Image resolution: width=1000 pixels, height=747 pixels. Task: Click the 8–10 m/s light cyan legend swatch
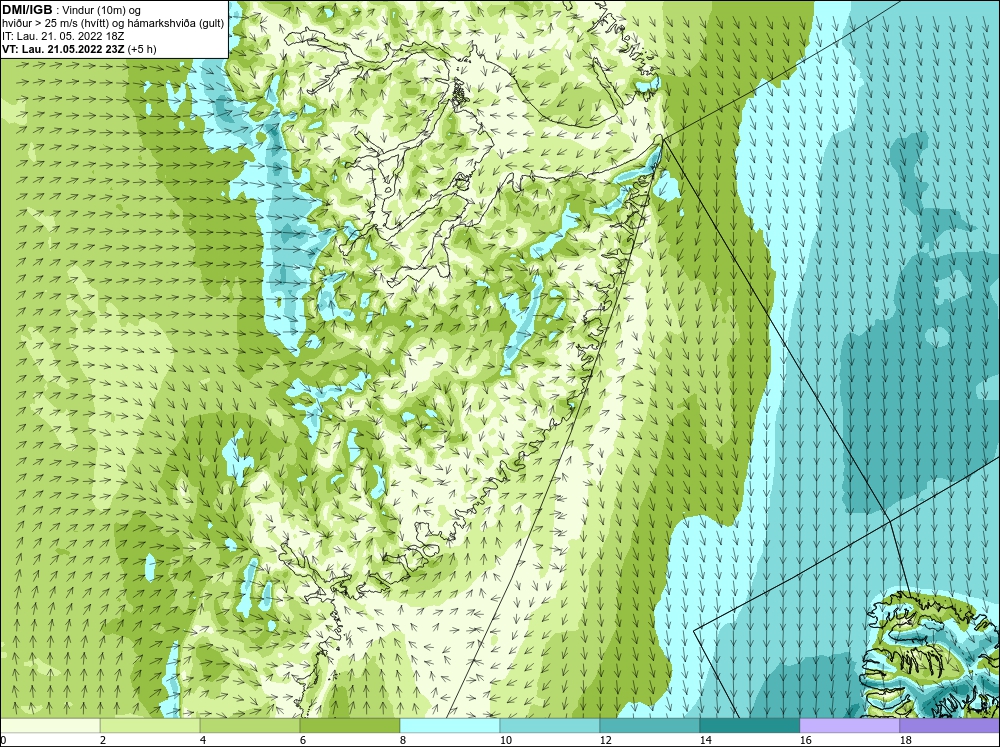tap(450, 726)
